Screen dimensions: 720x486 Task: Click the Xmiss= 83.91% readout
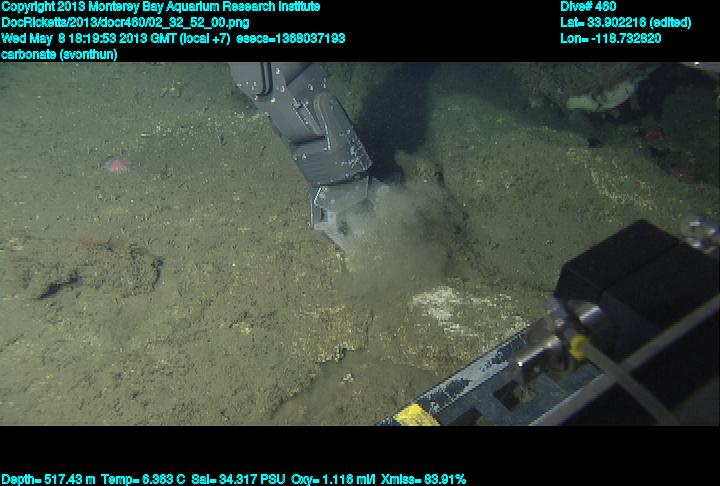(423, 479)
